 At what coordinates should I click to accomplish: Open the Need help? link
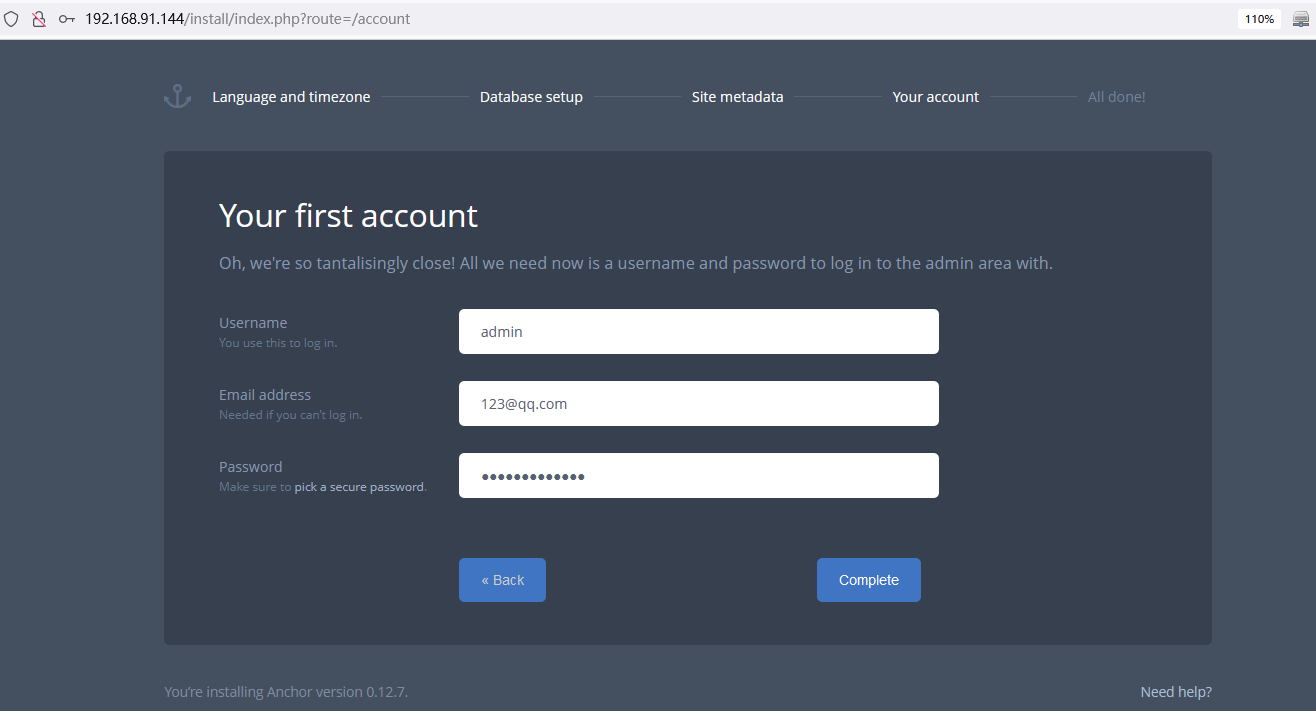click(1176, 692)
